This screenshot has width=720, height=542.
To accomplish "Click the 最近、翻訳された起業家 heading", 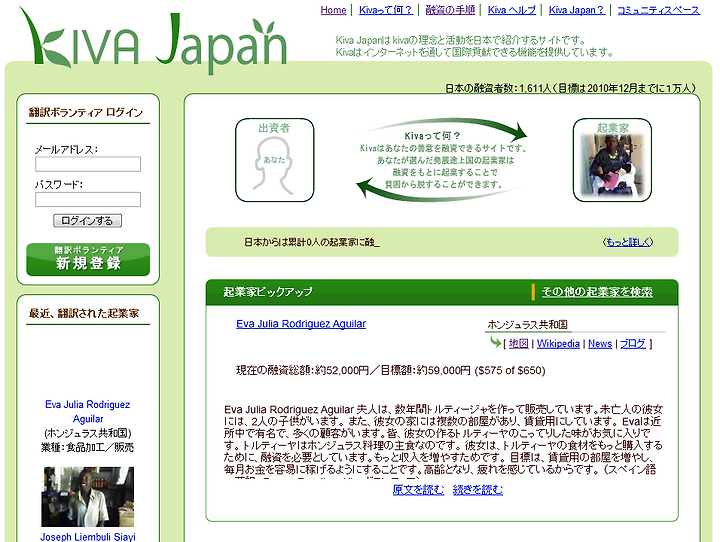I will click(84, 314).
